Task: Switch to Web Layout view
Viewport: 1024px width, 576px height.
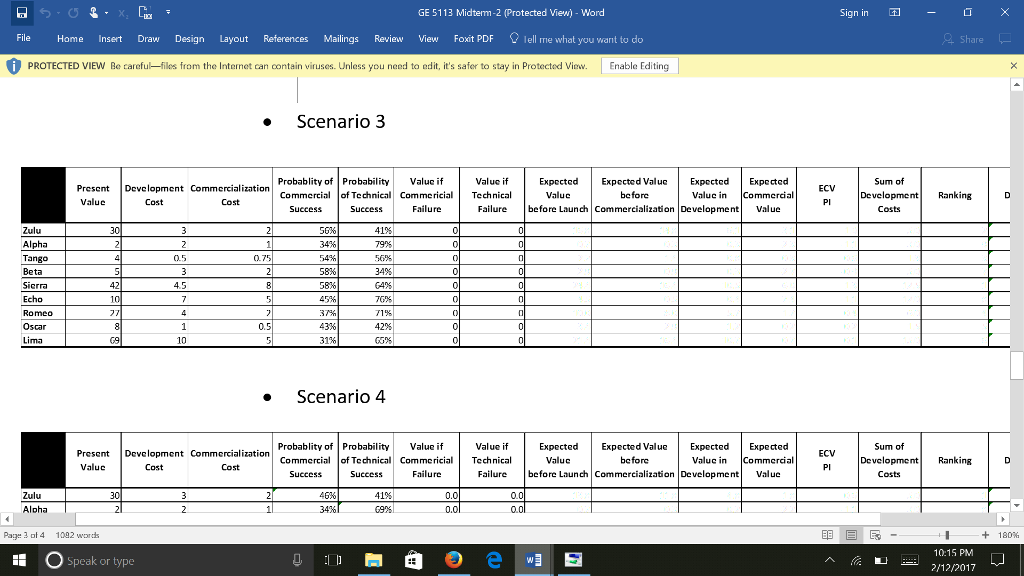Action: click(x=876, y=535)
